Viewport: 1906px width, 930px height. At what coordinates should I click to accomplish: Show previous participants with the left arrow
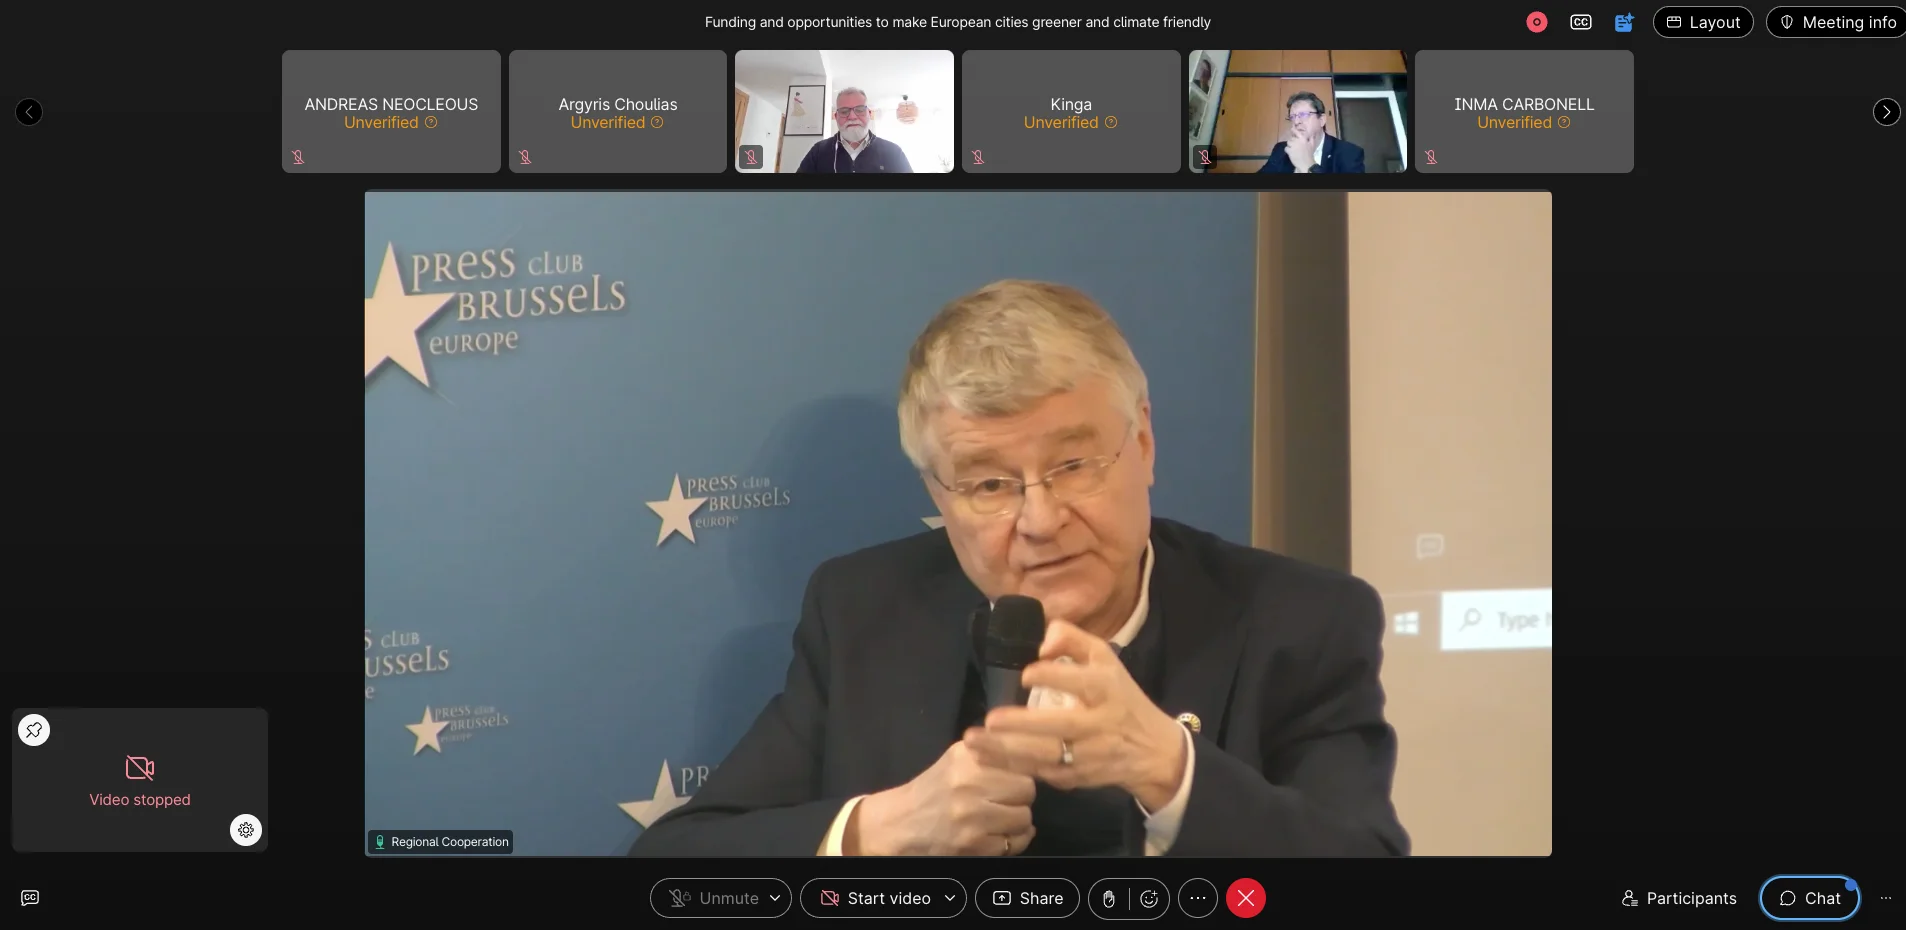(x=29, y=112)
